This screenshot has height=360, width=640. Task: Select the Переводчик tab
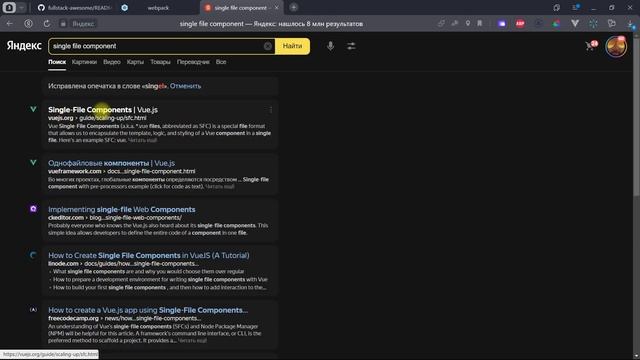point(193,62)
